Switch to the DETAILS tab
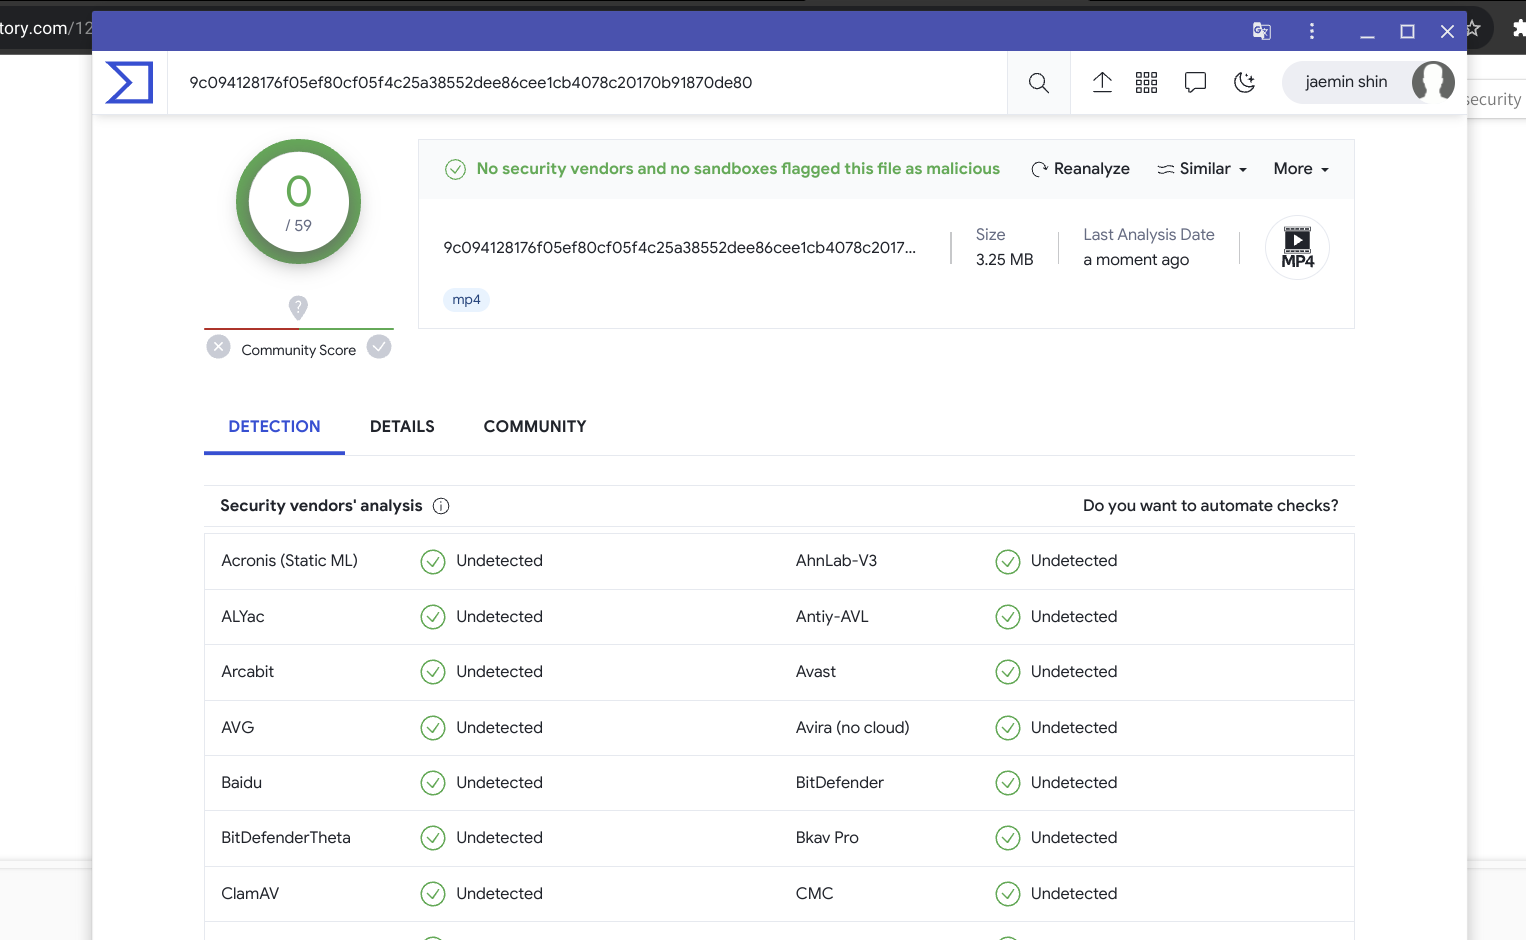The image size is (1526, 940). click(402, 427)
